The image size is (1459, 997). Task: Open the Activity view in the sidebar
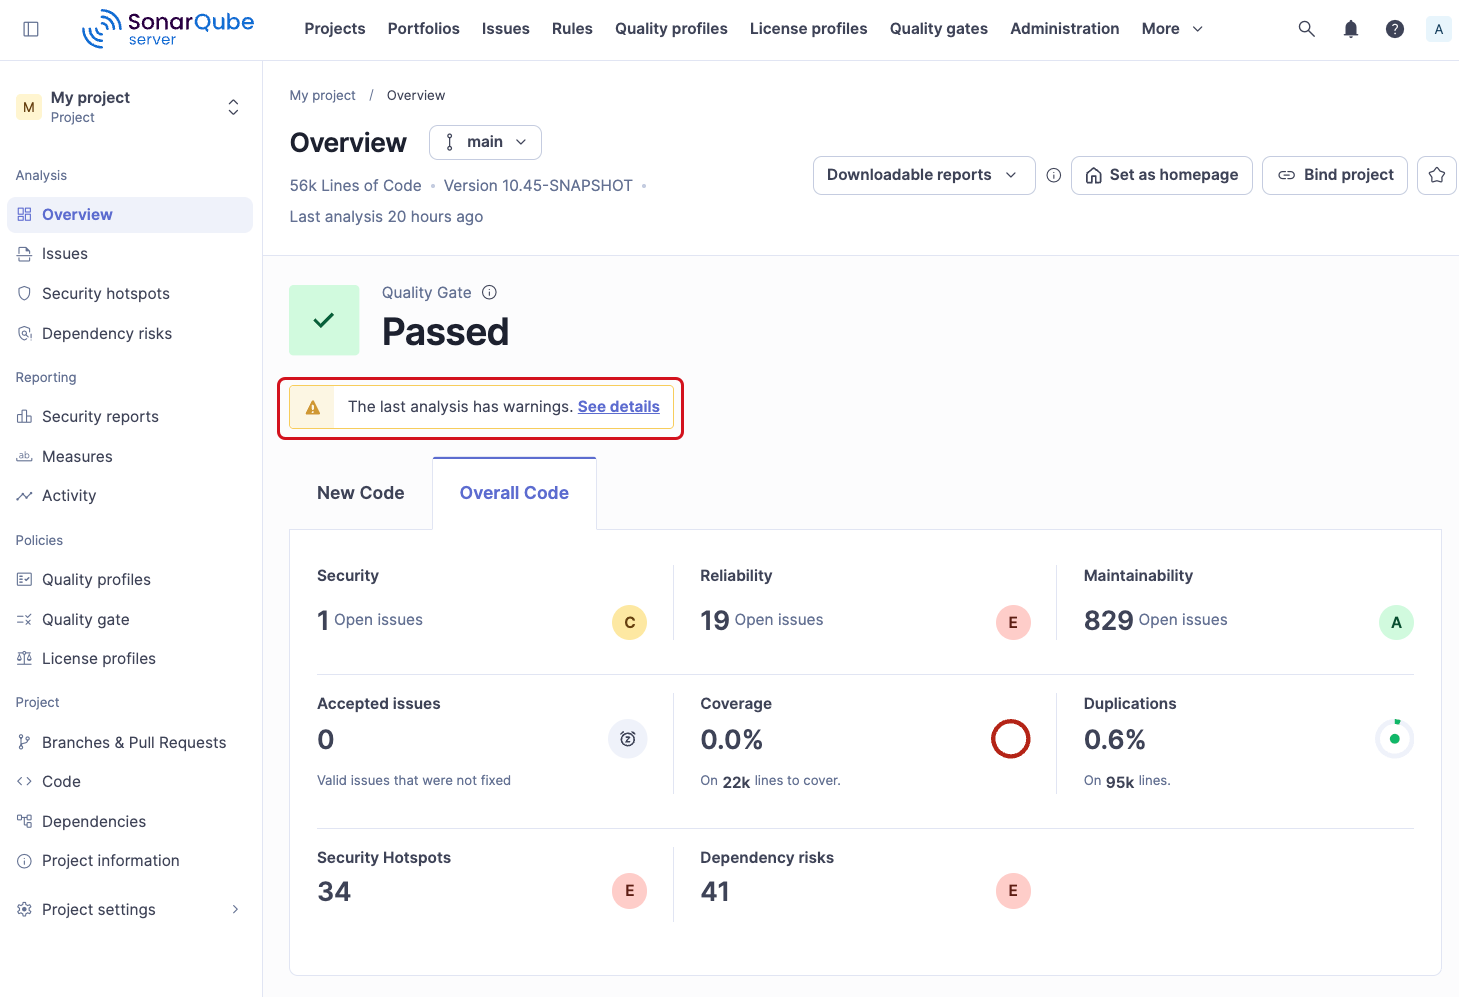click(69, 495)
